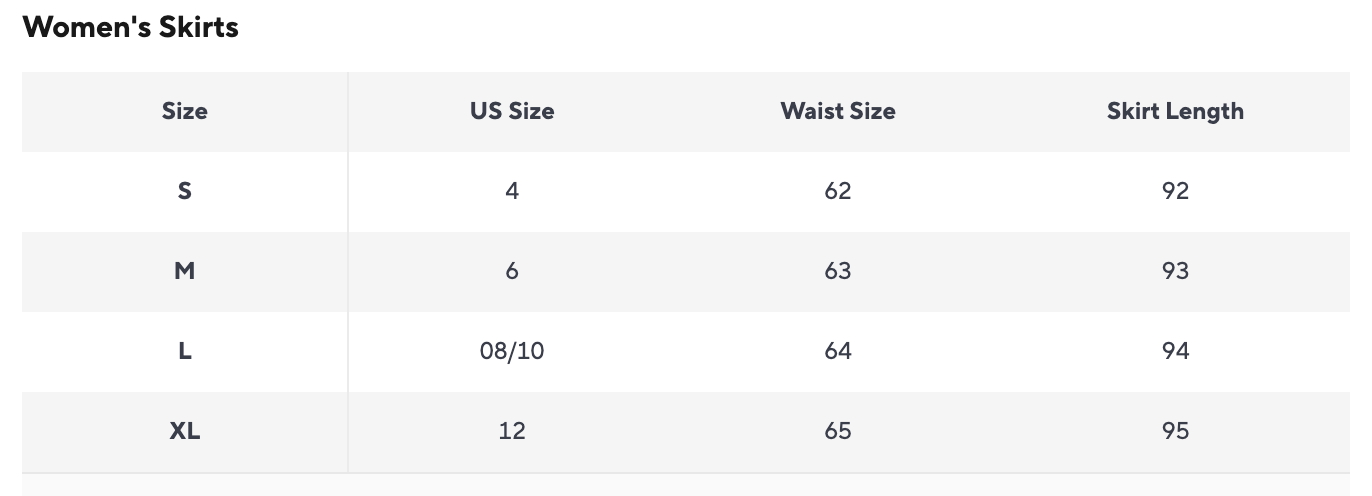
Task: Click the Waist Size column header
Action: tap(838, 111)
